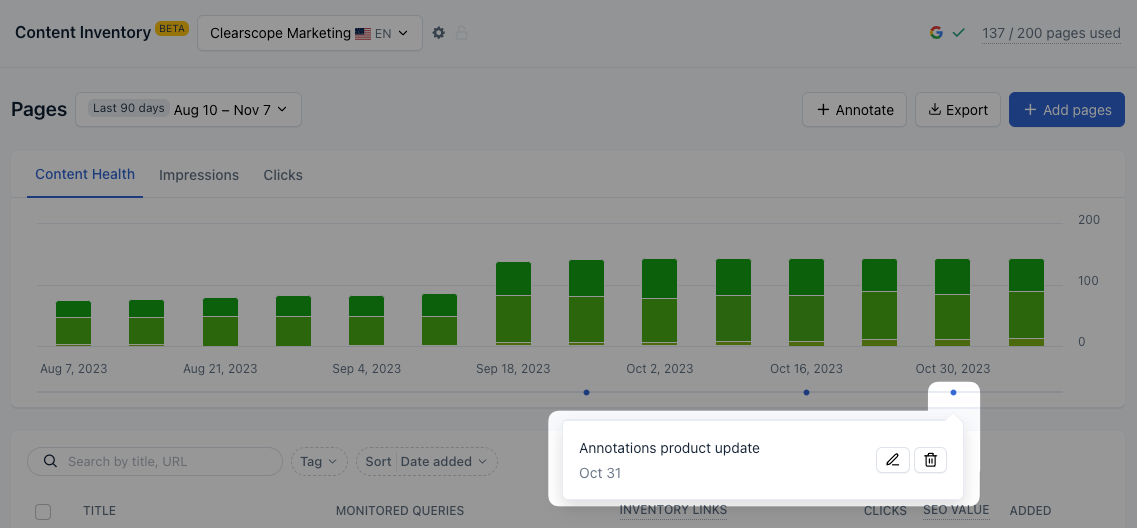Switch to the Content Health tab

85,175
